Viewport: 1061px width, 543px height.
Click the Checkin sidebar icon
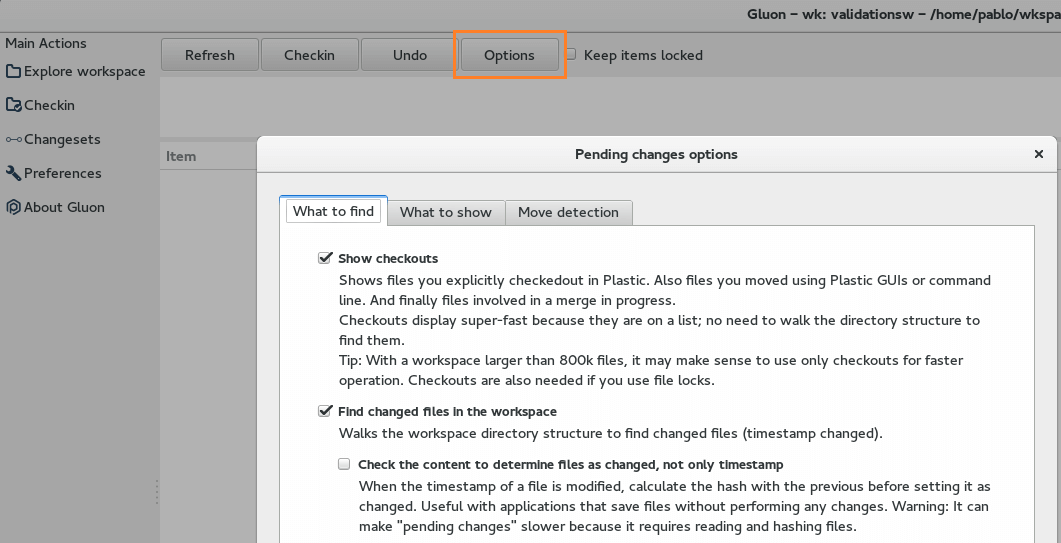13,105
